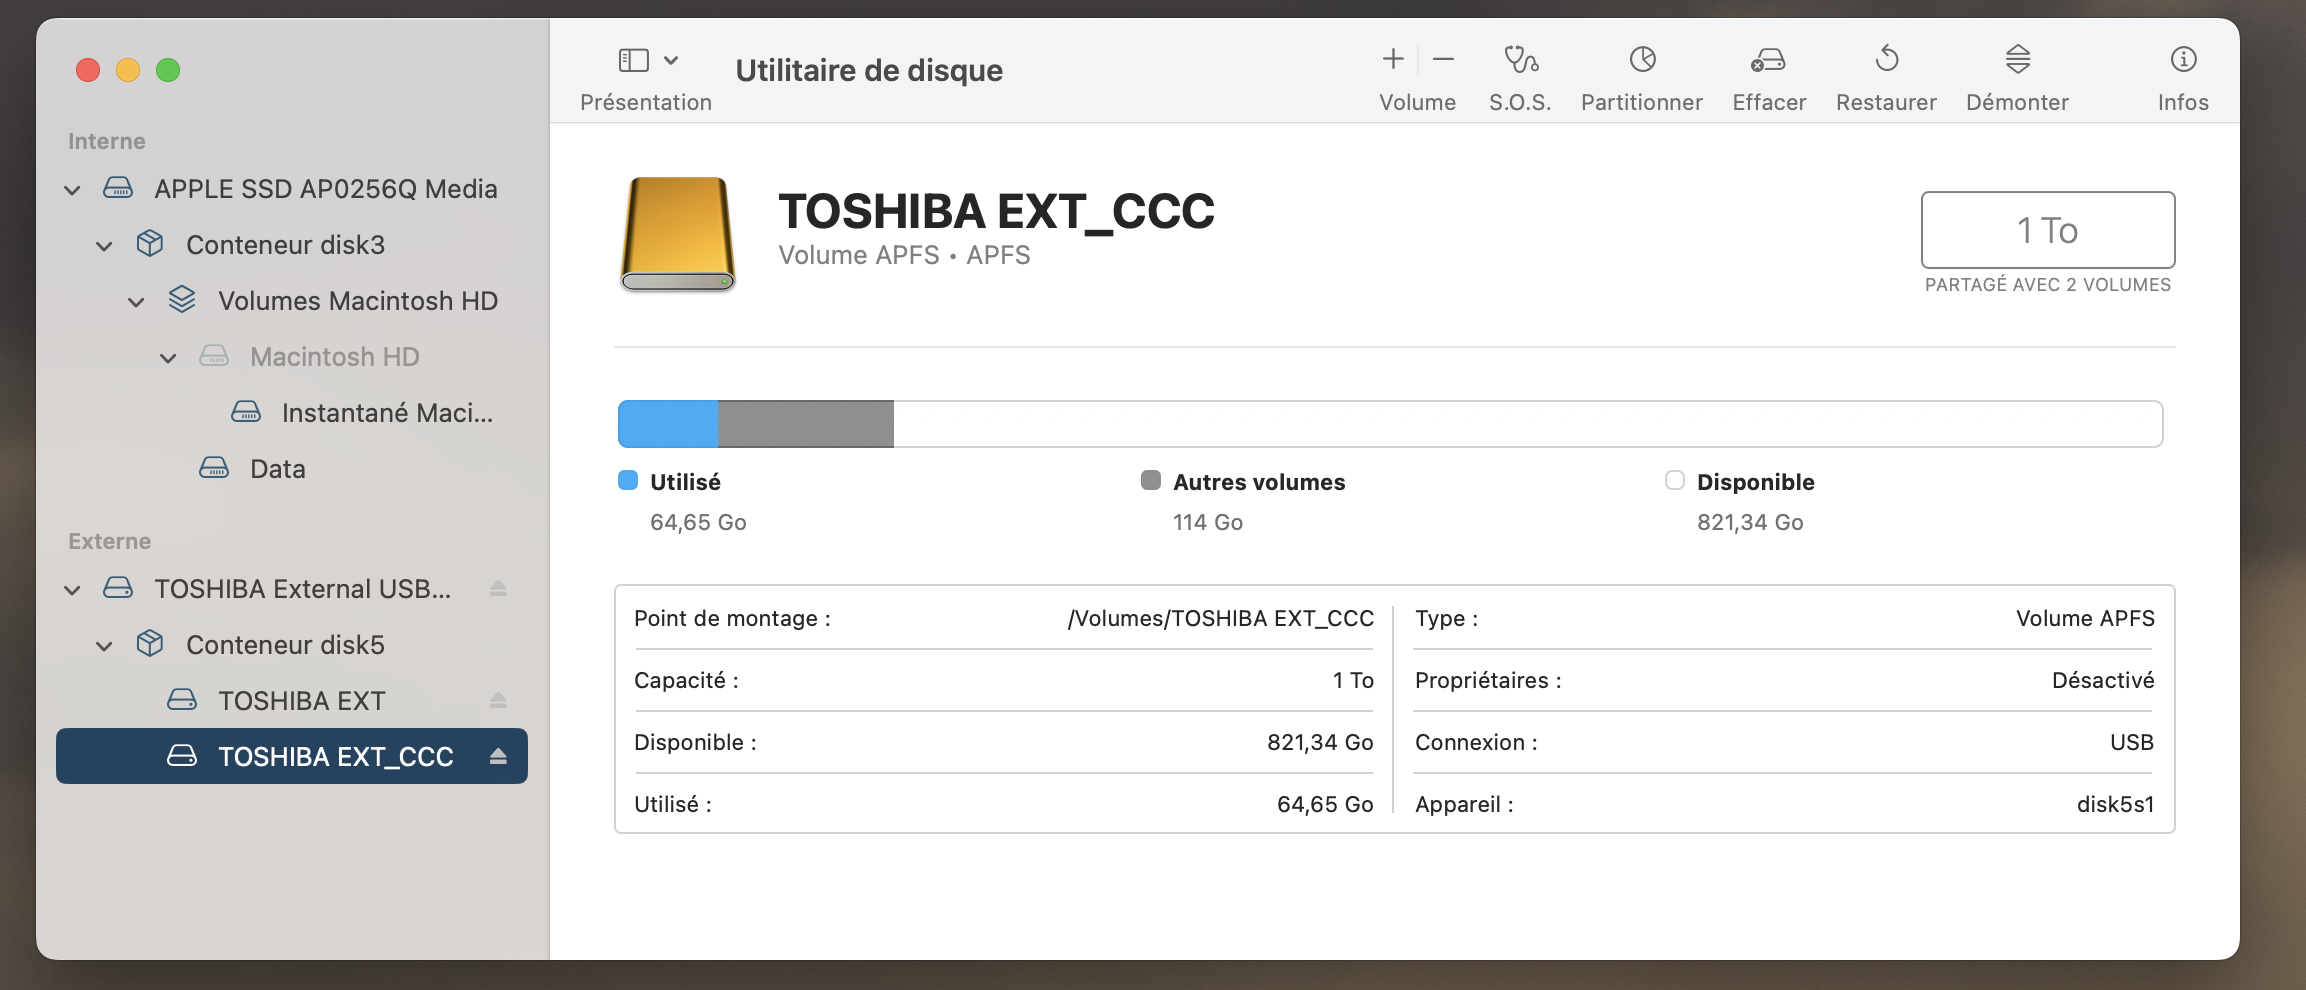Add a volume with the plus button
This screenshot has width=2306, height=990.
coord(1393,60)
